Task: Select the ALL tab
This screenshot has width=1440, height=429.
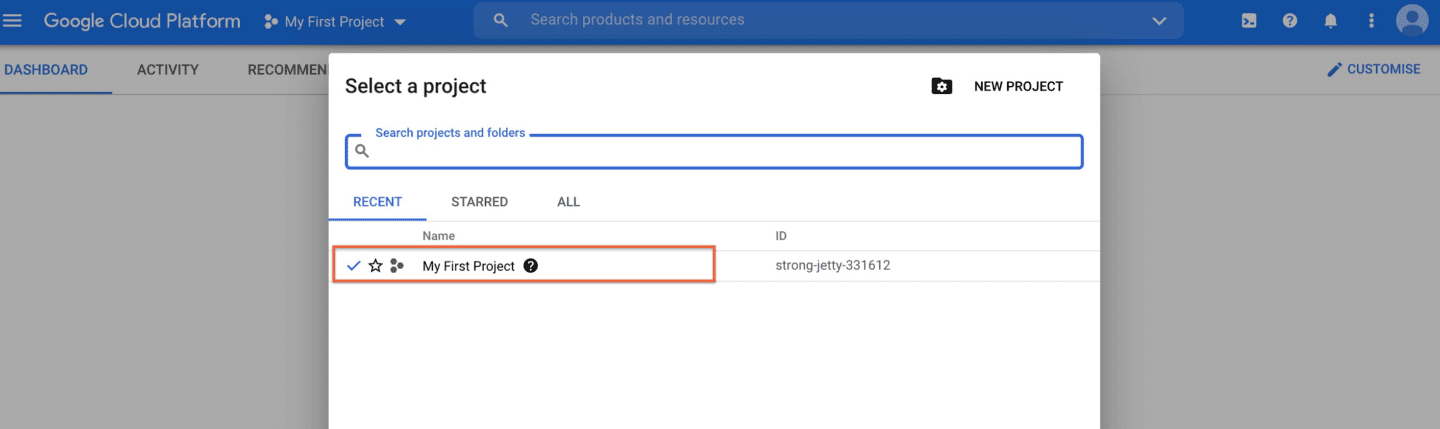Action: pos(568,202)
